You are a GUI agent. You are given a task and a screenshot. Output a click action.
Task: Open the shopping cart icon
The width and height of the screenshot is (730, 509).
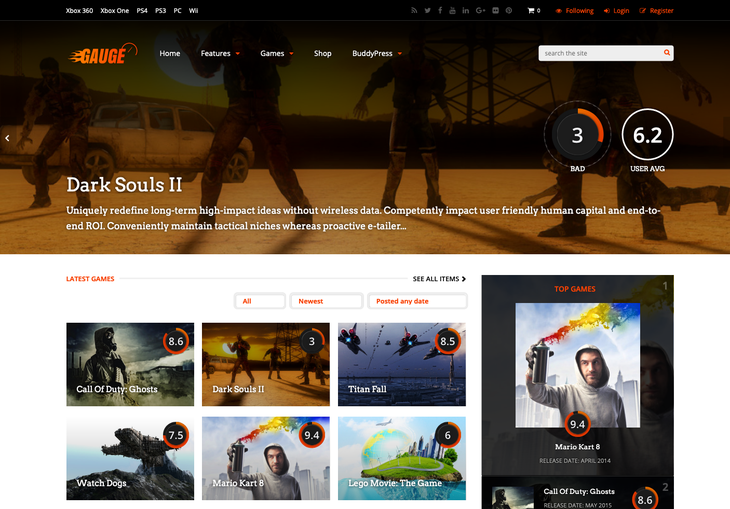(x=531, y=10)
